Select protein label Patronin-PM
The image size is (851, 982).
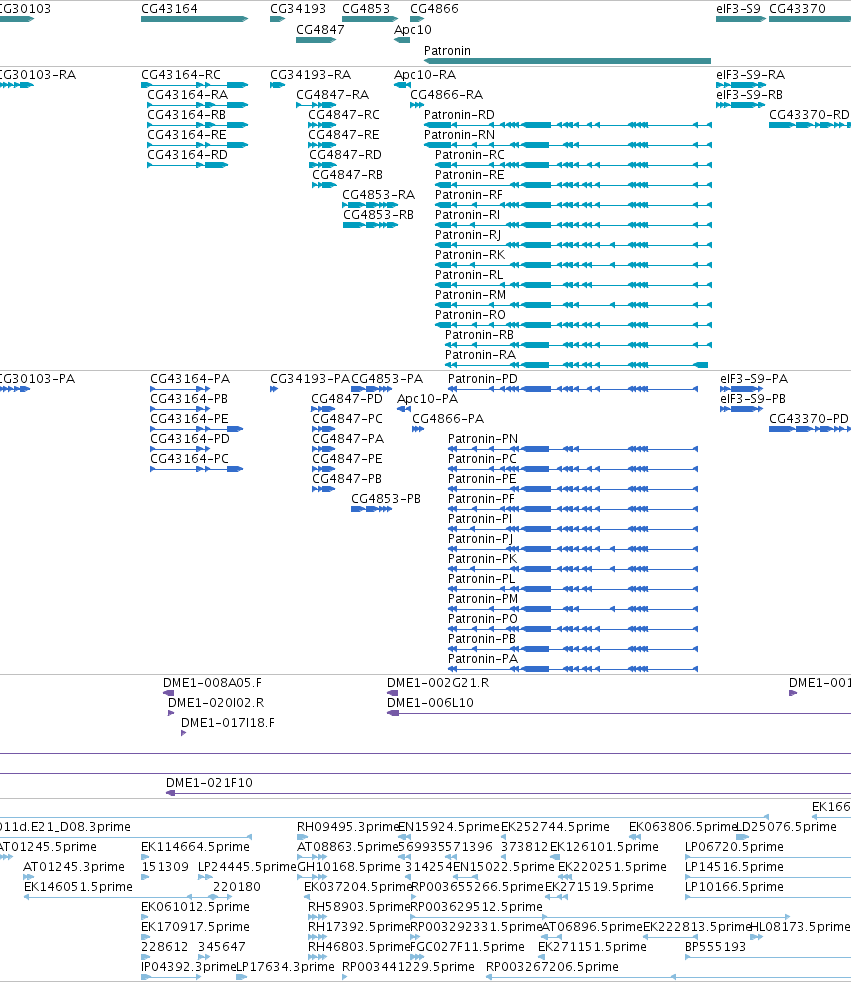coord(483,599)
